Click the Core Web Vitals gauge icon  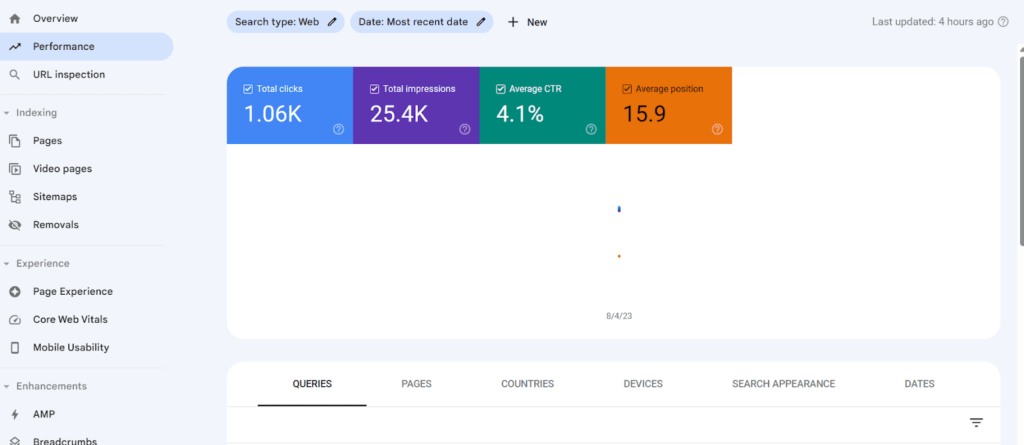click(x=14, y=320)
